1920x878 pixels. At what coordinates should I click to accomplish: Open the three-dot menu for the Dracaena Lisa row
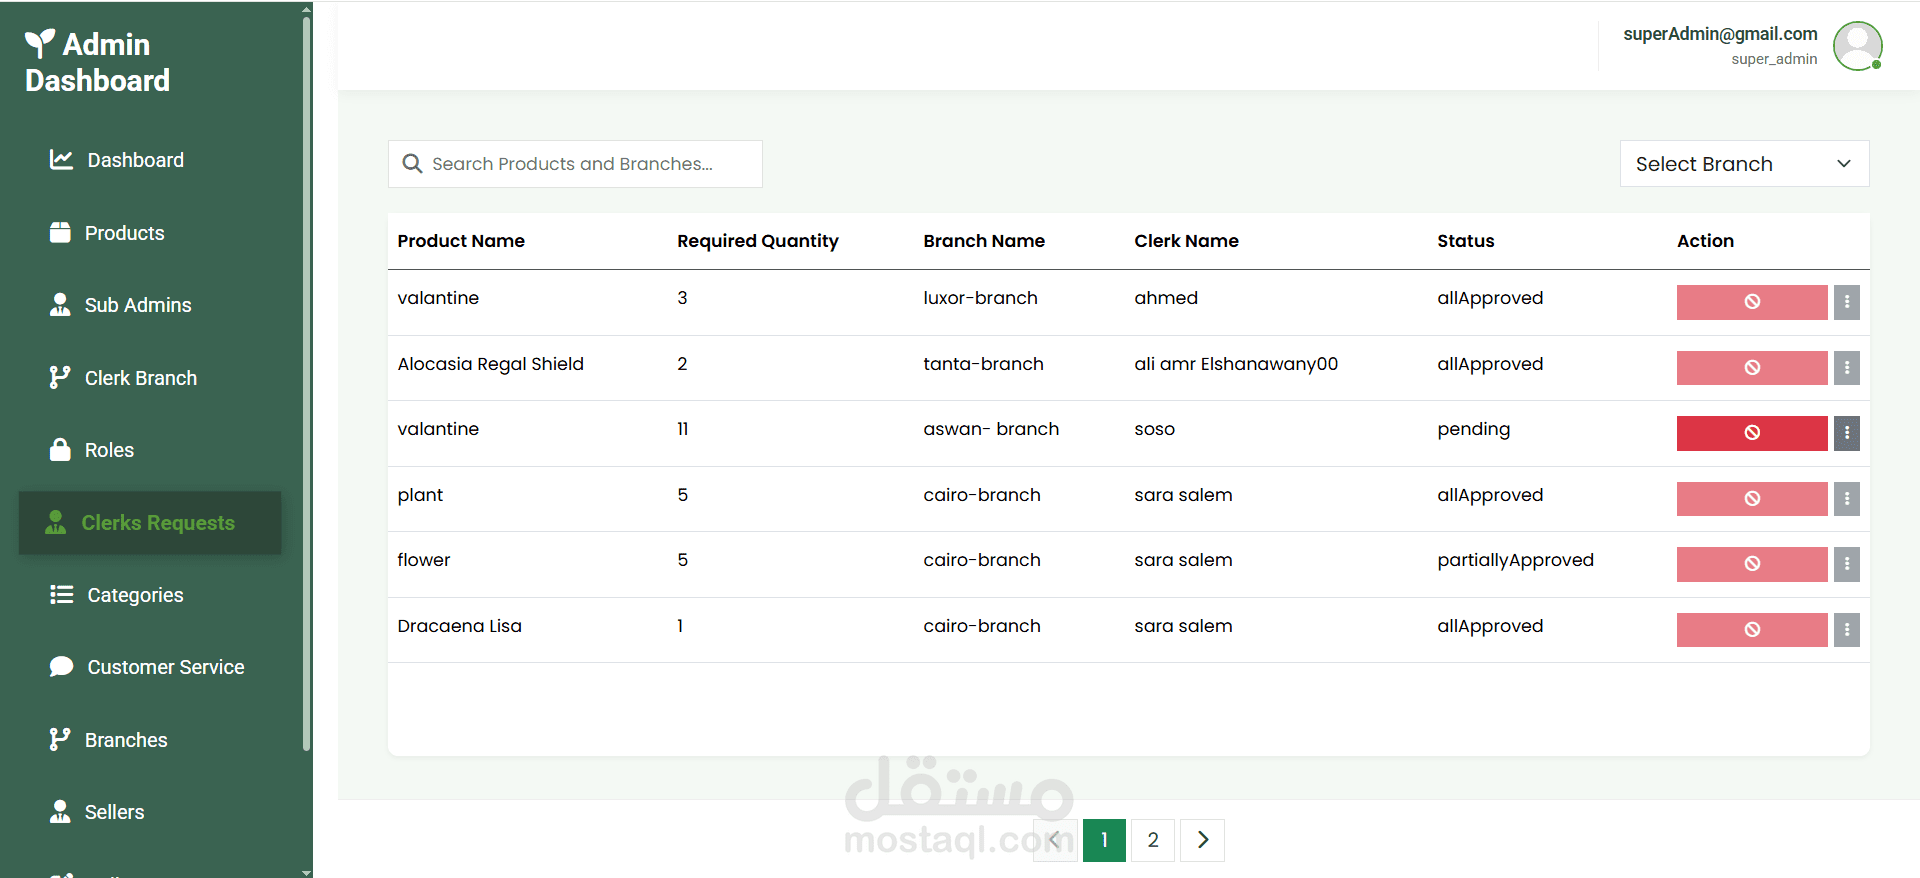(x=1846, y=630)
